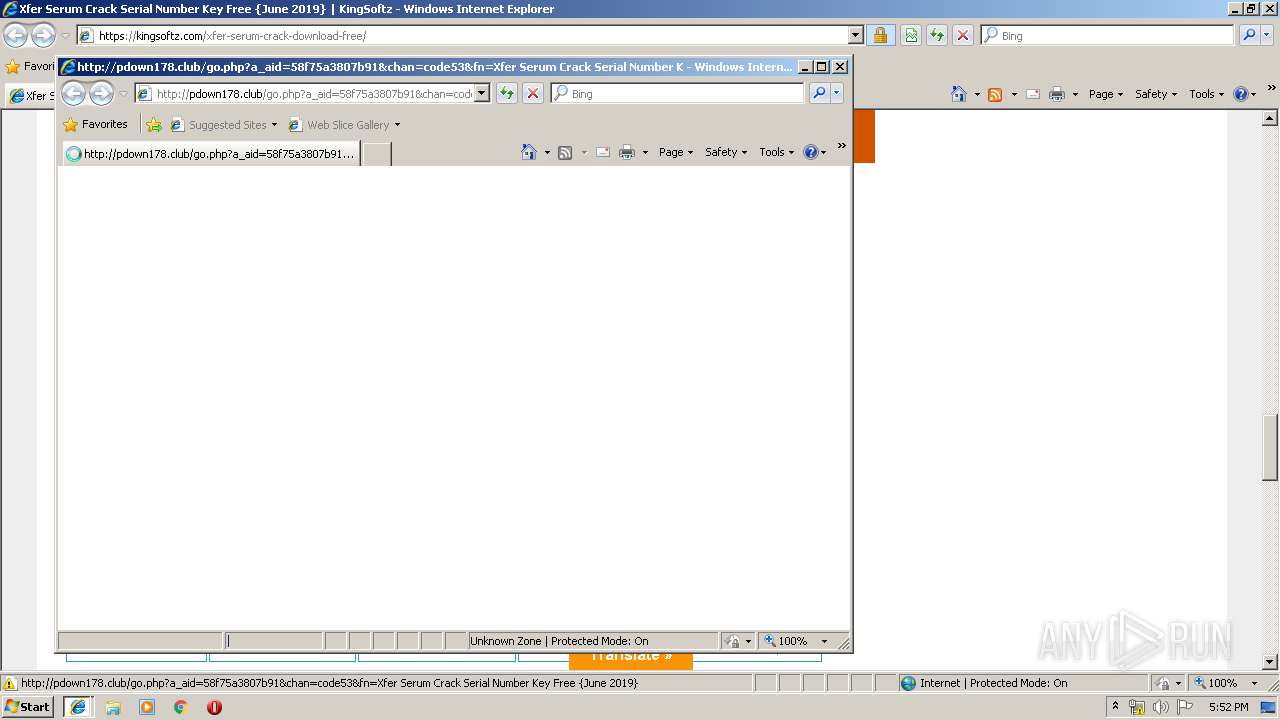Expand popup Home dropdown arrow
Viewport: 1280px width, 720px height.
tap(547, 152)
